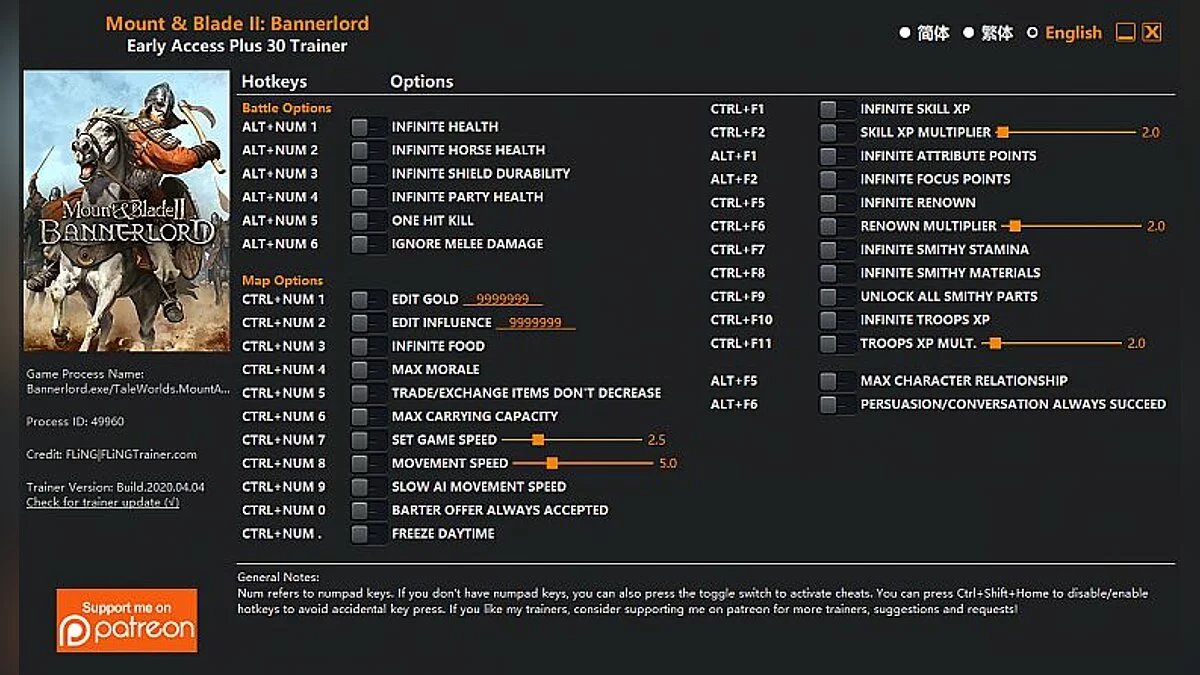Image resolution: width=1200 pixels, height=675 pixels.
Task: Enable the Infinite Health toggle
Action: [368, 127]
